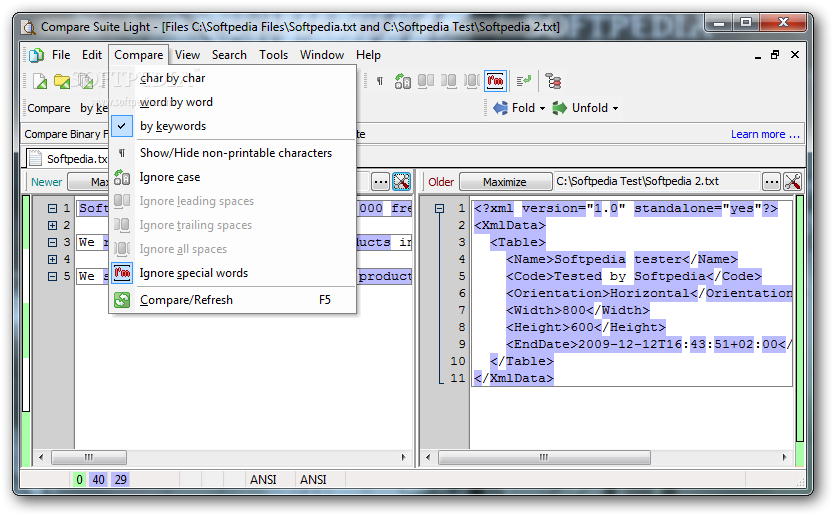Click the green 0 status bar counter
Screen dimensions: 834x516
79,480
